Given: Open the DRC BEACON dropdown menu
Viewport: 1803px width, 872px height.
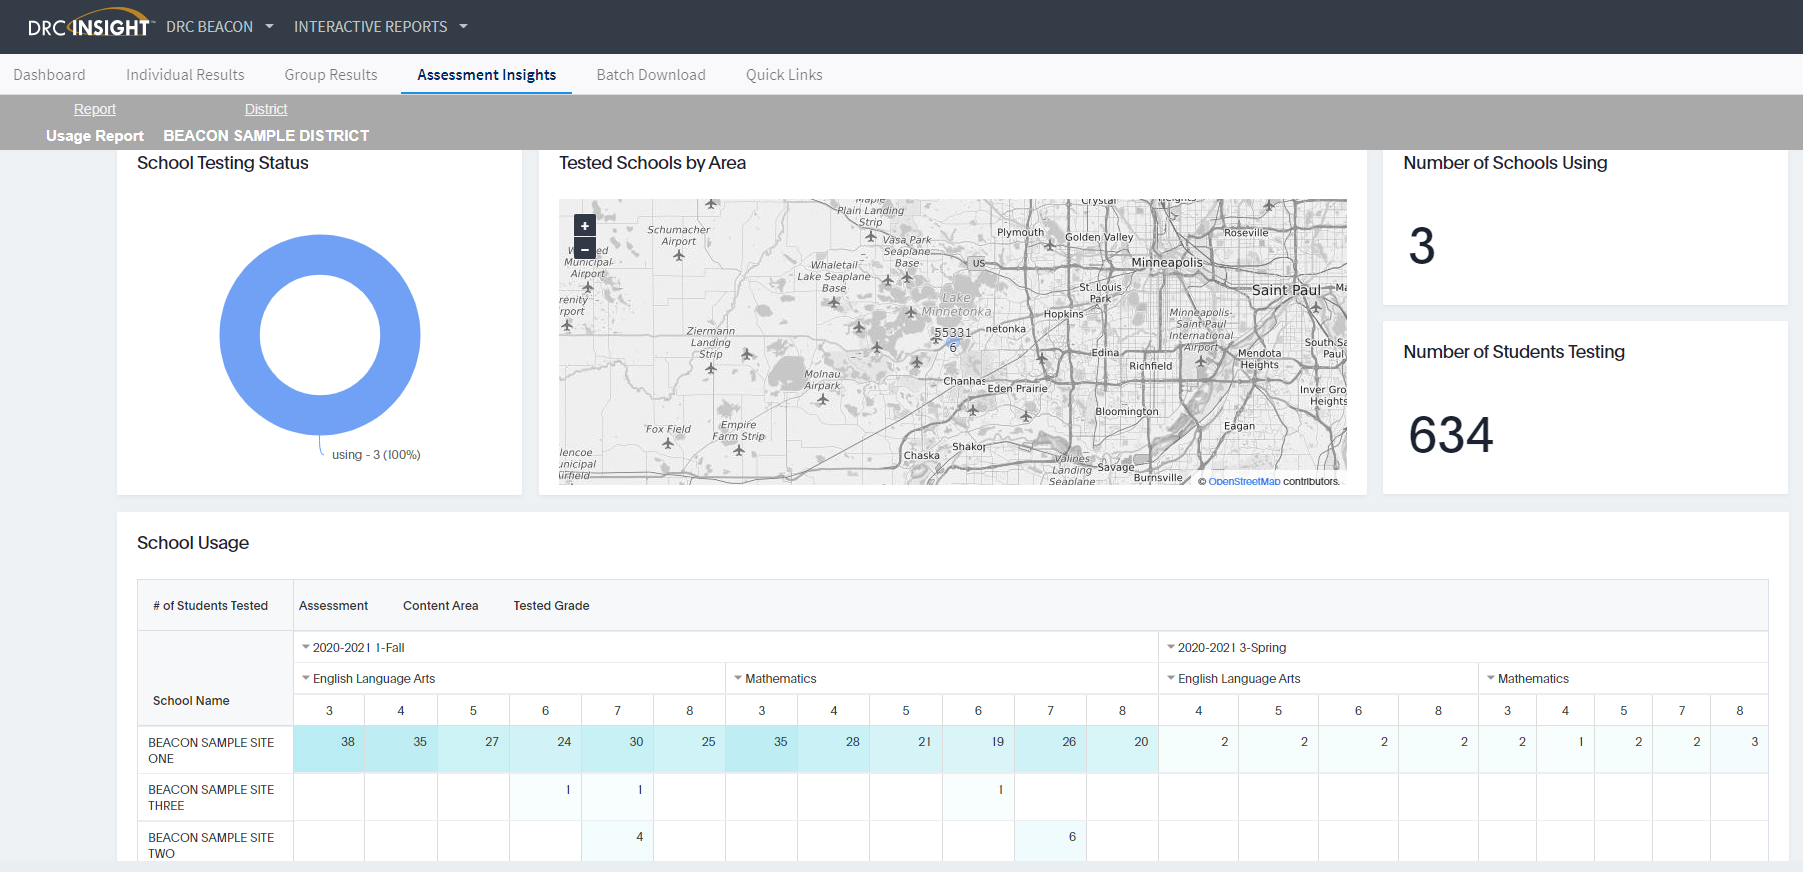Looking at the screenshot, I should (x=220, y=27).
